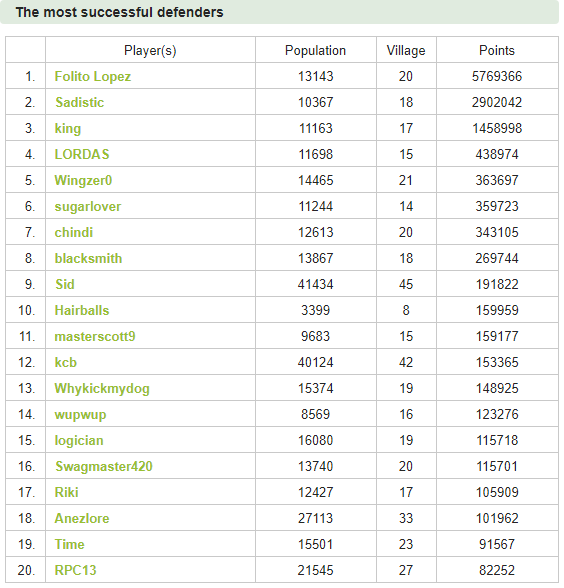564x588 pixels.
Task: Open the LORDAS player profile
Action: pos(82,154)
